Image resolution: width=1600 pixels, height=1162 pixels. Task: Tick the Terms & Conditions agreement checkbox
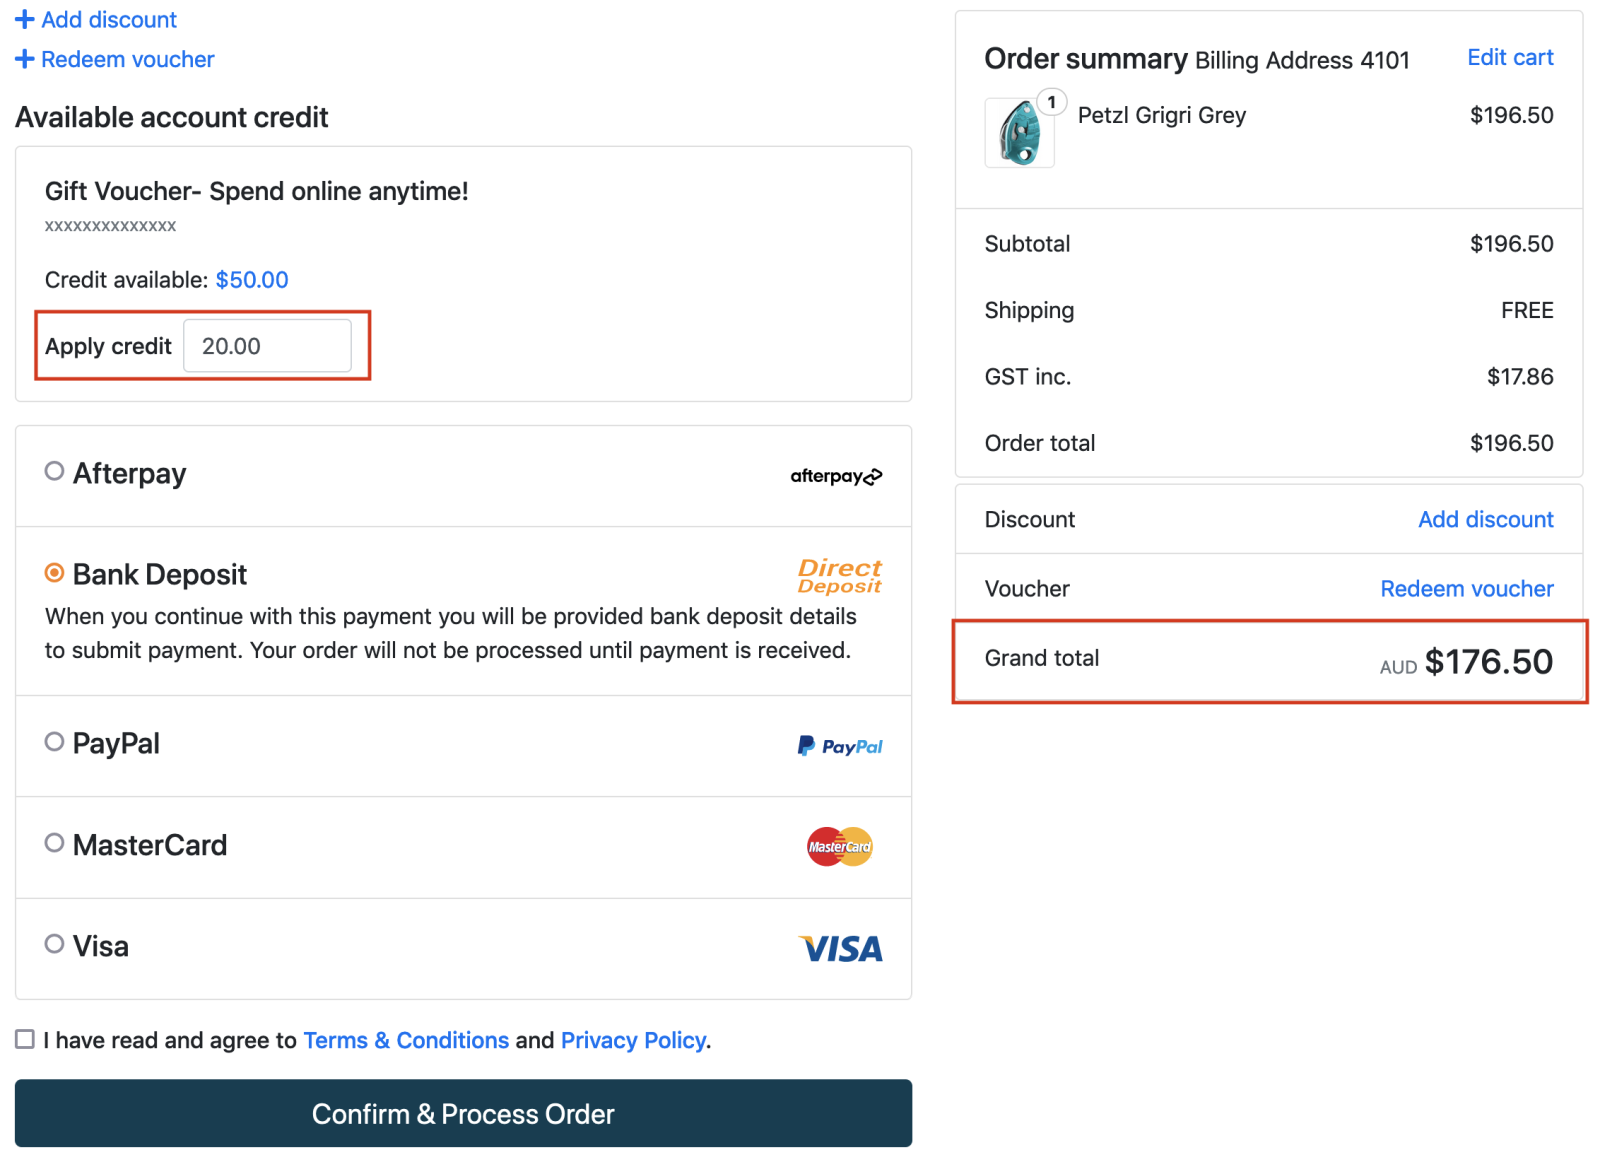coord(25,1040)
